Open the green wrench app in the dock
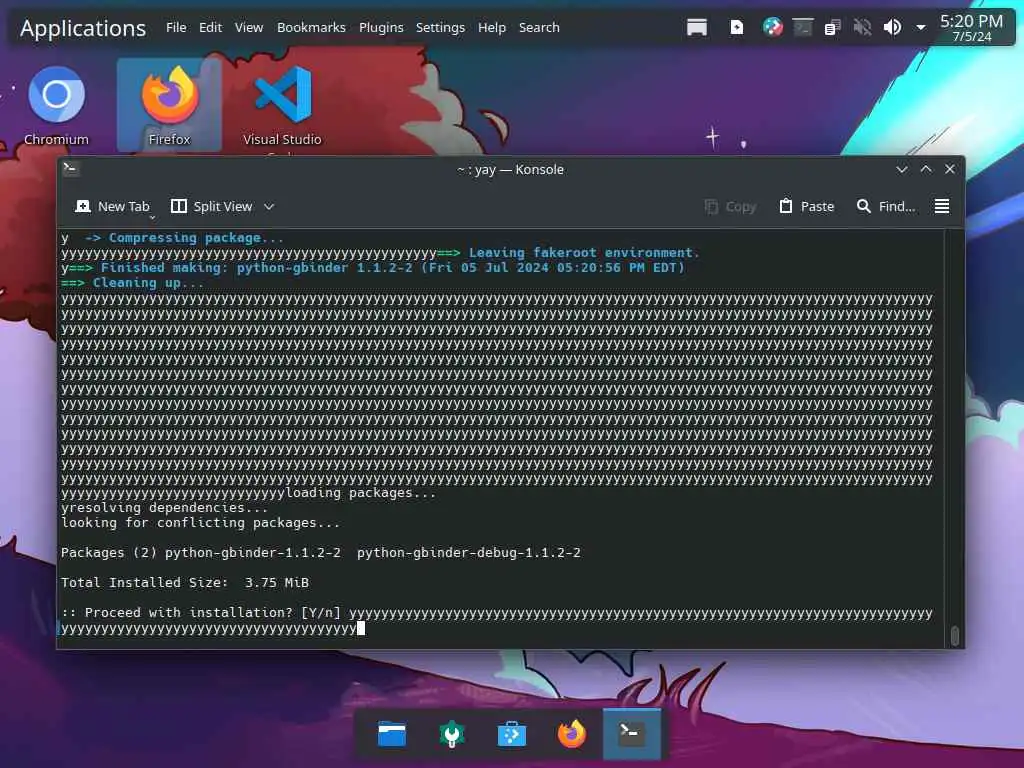The image size is (1024, 768). 451,735
